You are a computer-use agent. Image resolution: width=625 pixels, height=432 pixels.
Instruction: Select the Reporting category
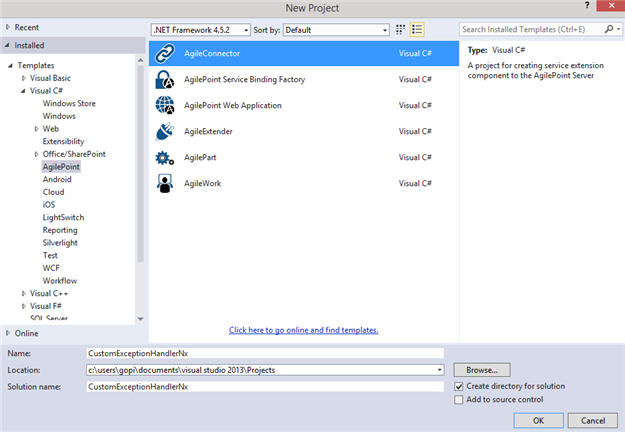60,230
